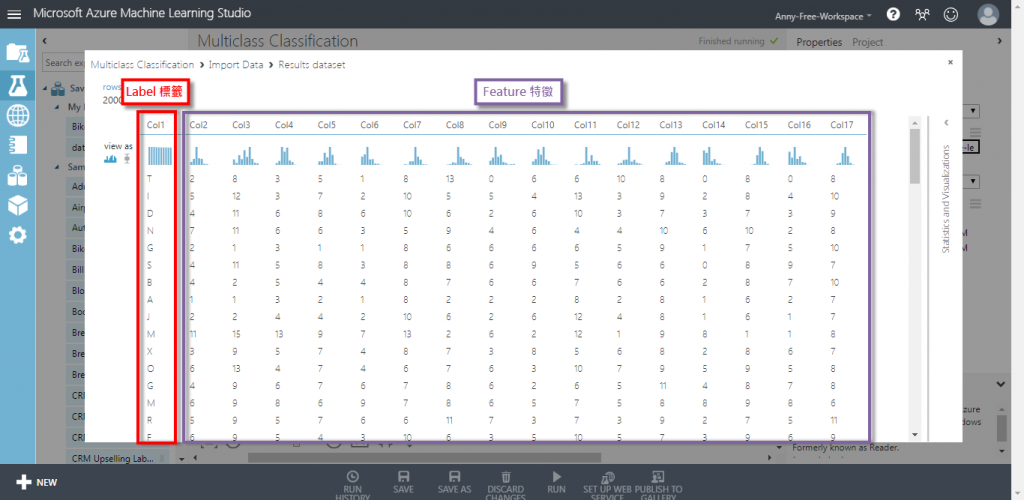The image size is (1024, 500).
Task: Collapse the right Properties pane with chevron
Action: tap(1000, 41)
